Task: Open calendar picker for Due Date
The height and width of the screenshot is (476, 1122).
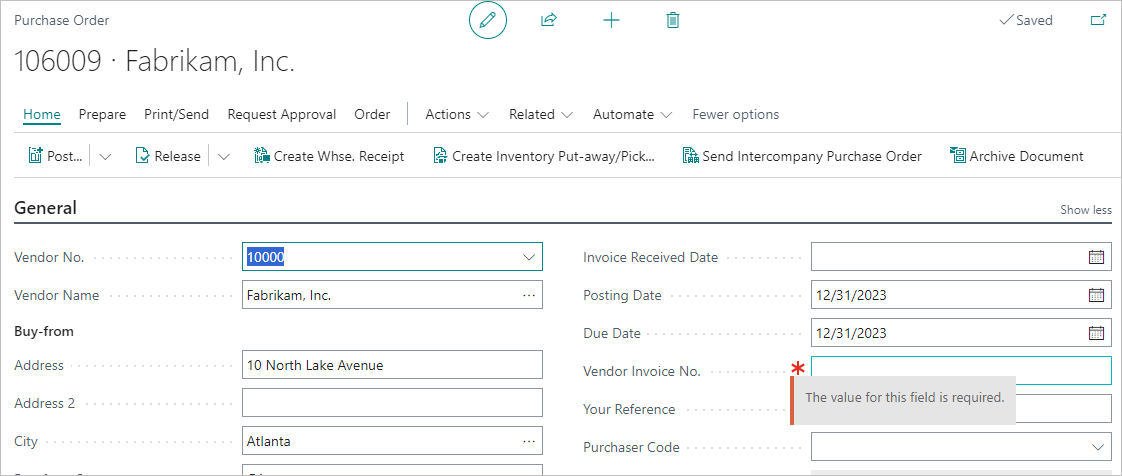Action: tap(1096, 333)
